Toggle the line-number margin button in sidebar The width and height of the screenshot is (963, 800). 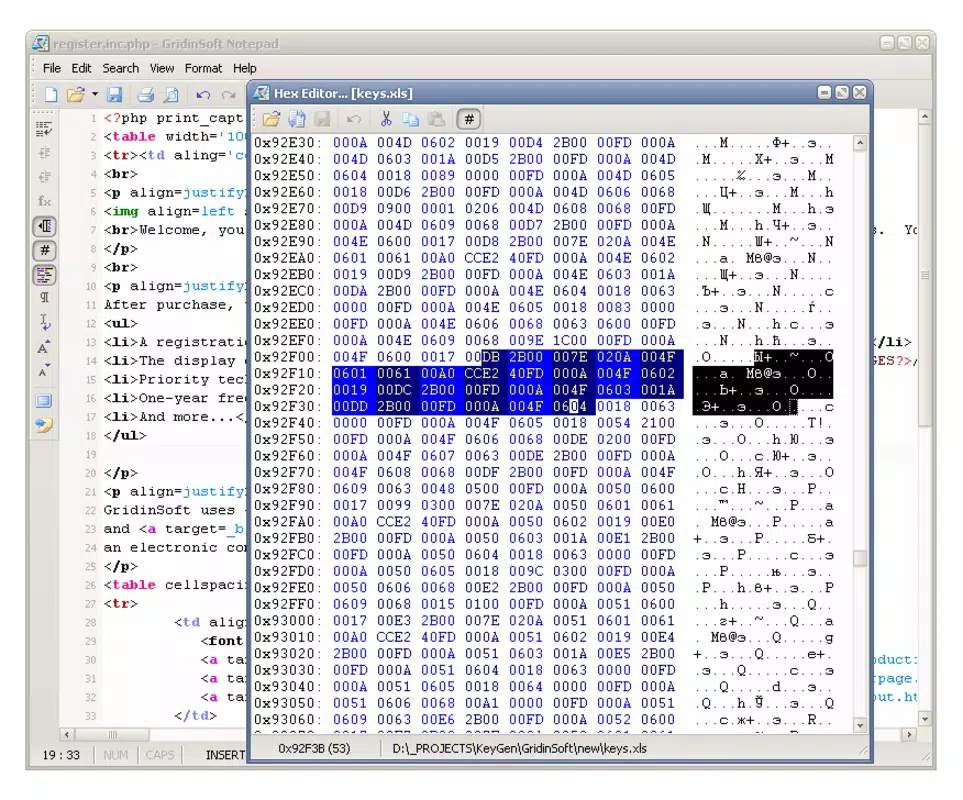(x=44, y=227)
